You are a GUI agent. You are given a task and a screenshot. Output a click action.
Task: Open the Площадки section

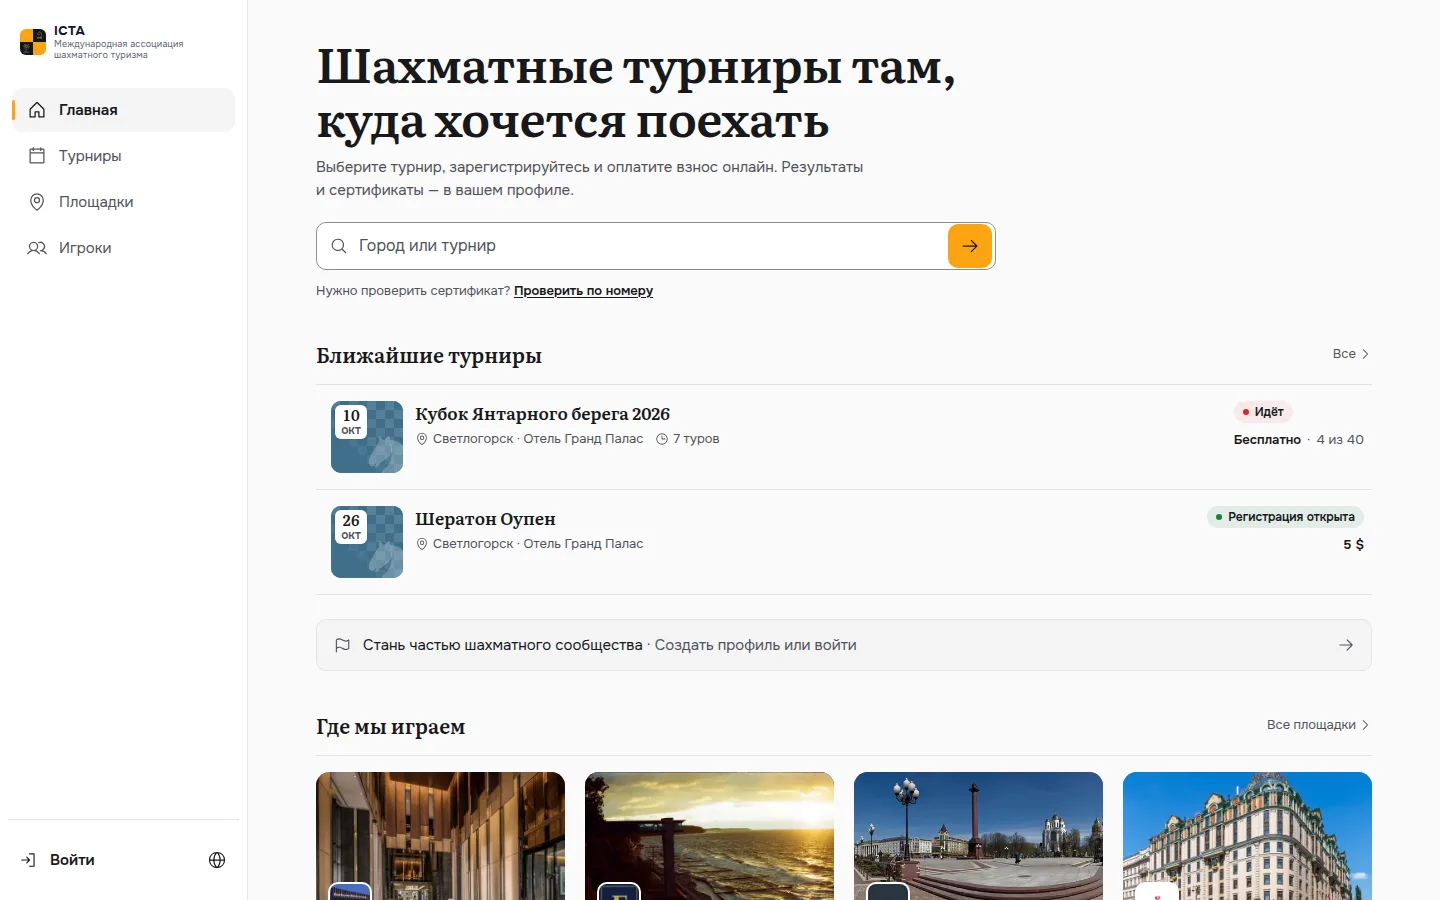click(124, 202)
